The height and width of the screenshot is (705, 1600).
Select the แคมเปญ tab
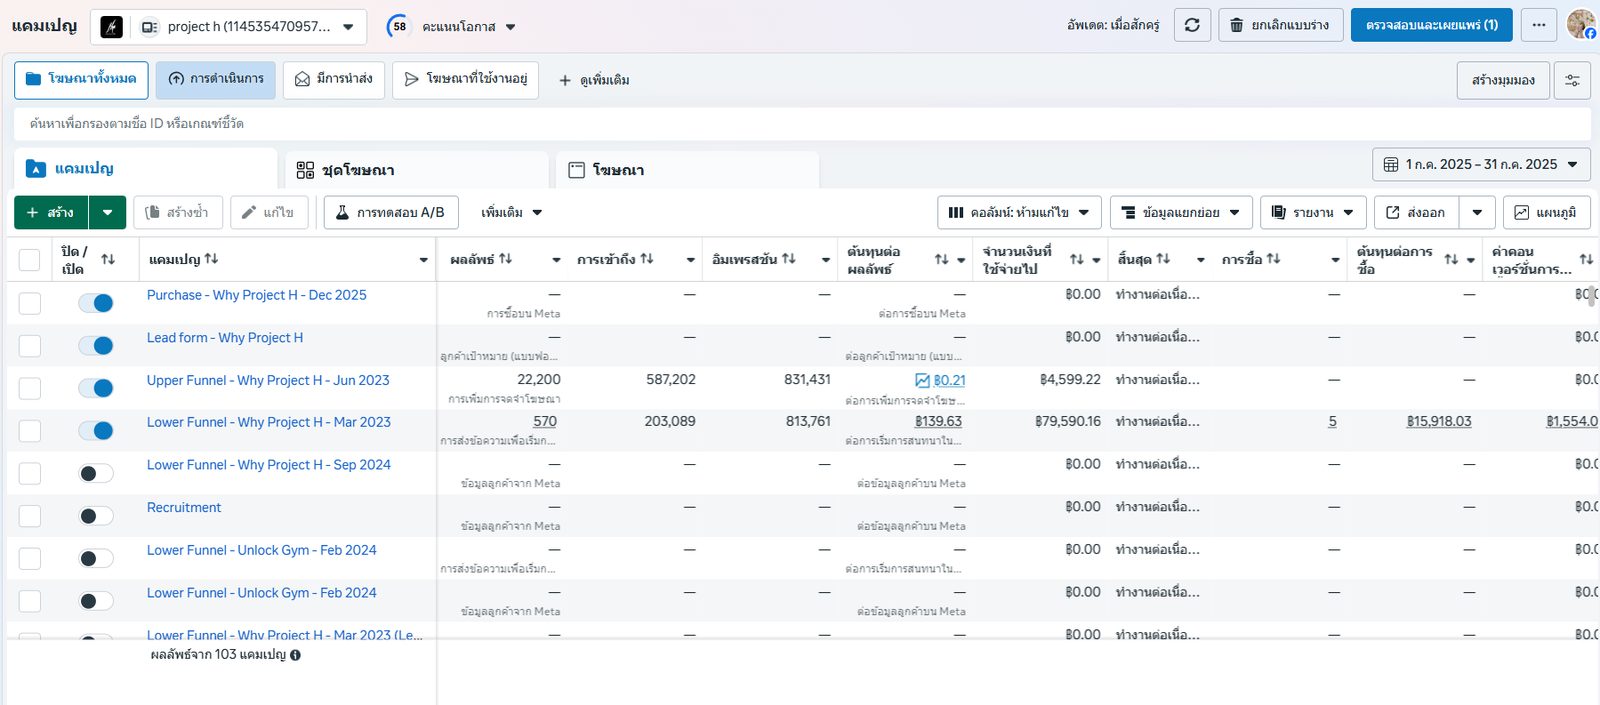pyautogui.click(x=146, y=168)
